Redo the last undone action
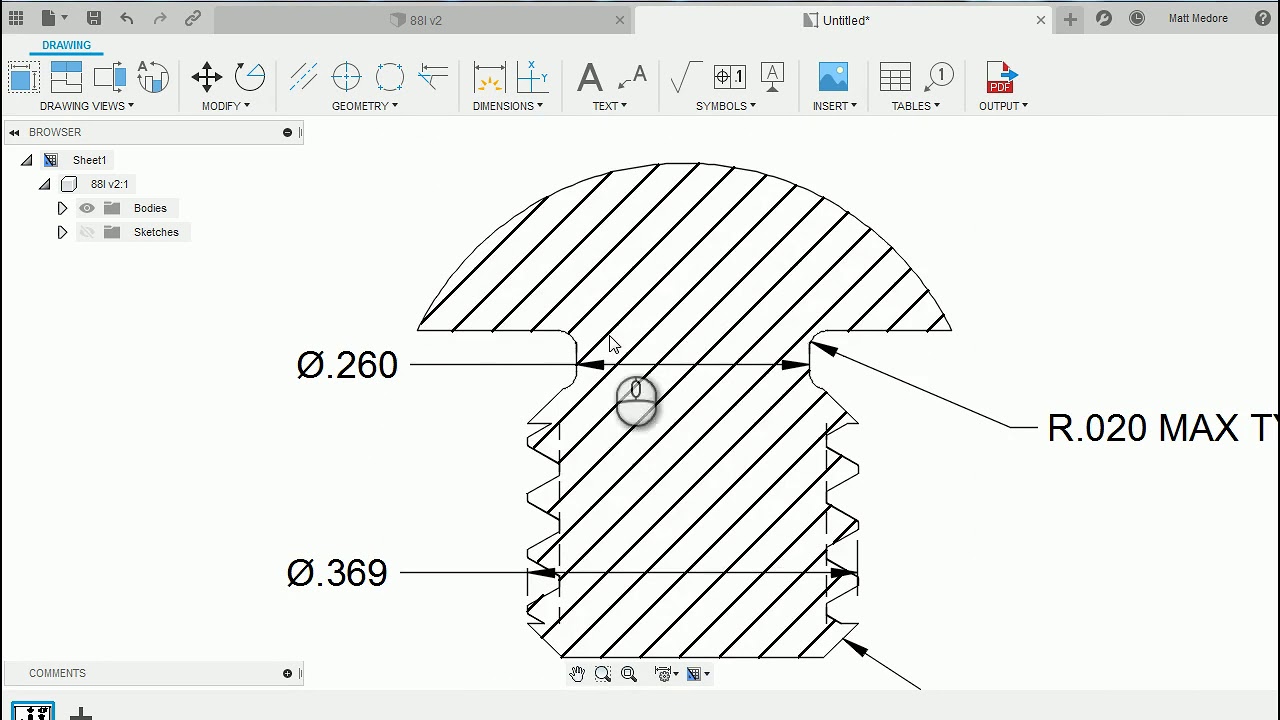This screenshot has height=720, width=1280. (160, 18)
